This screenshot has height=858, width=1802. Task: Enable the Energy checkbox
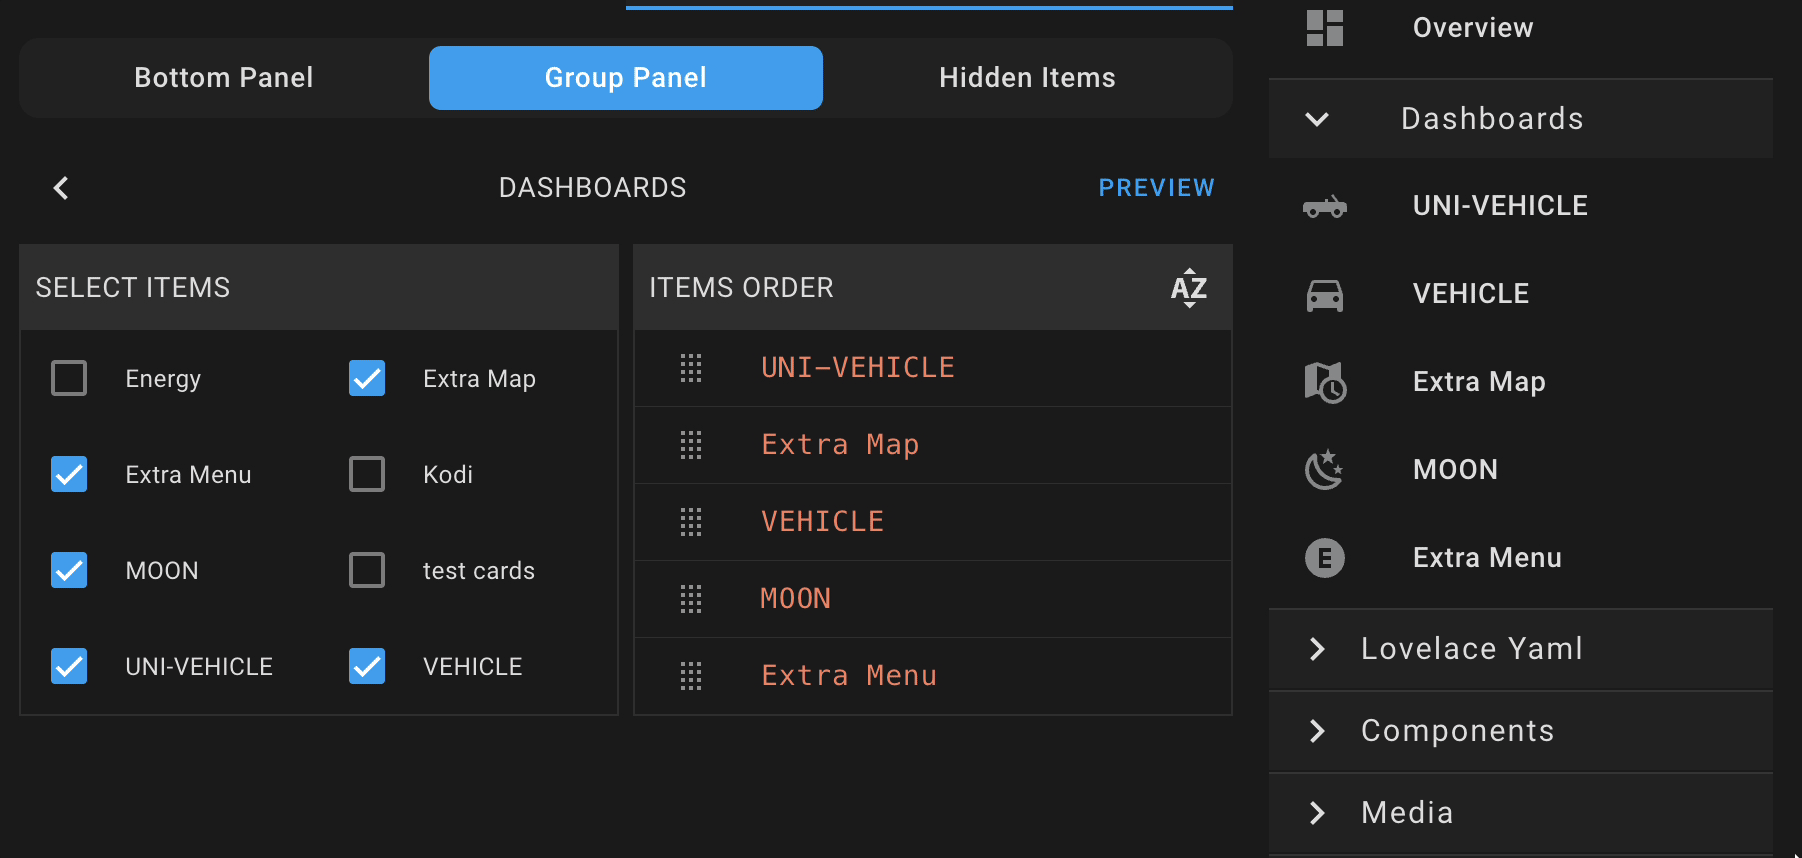coord(69,379)
